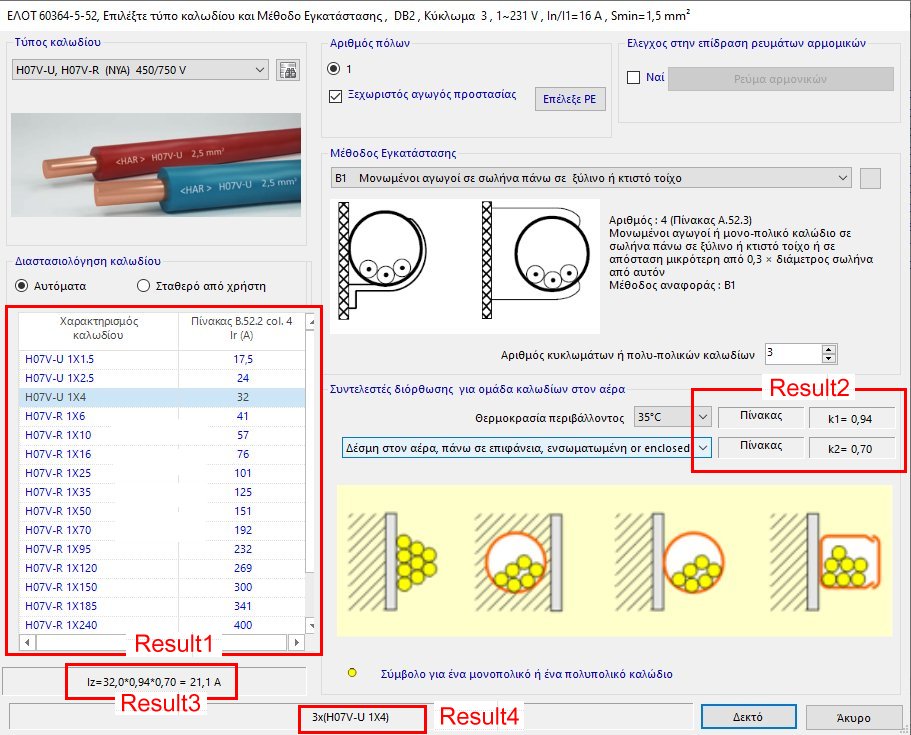
Task: Click 3x(H07V-U 1X4) result text
Action: [350, 718]
